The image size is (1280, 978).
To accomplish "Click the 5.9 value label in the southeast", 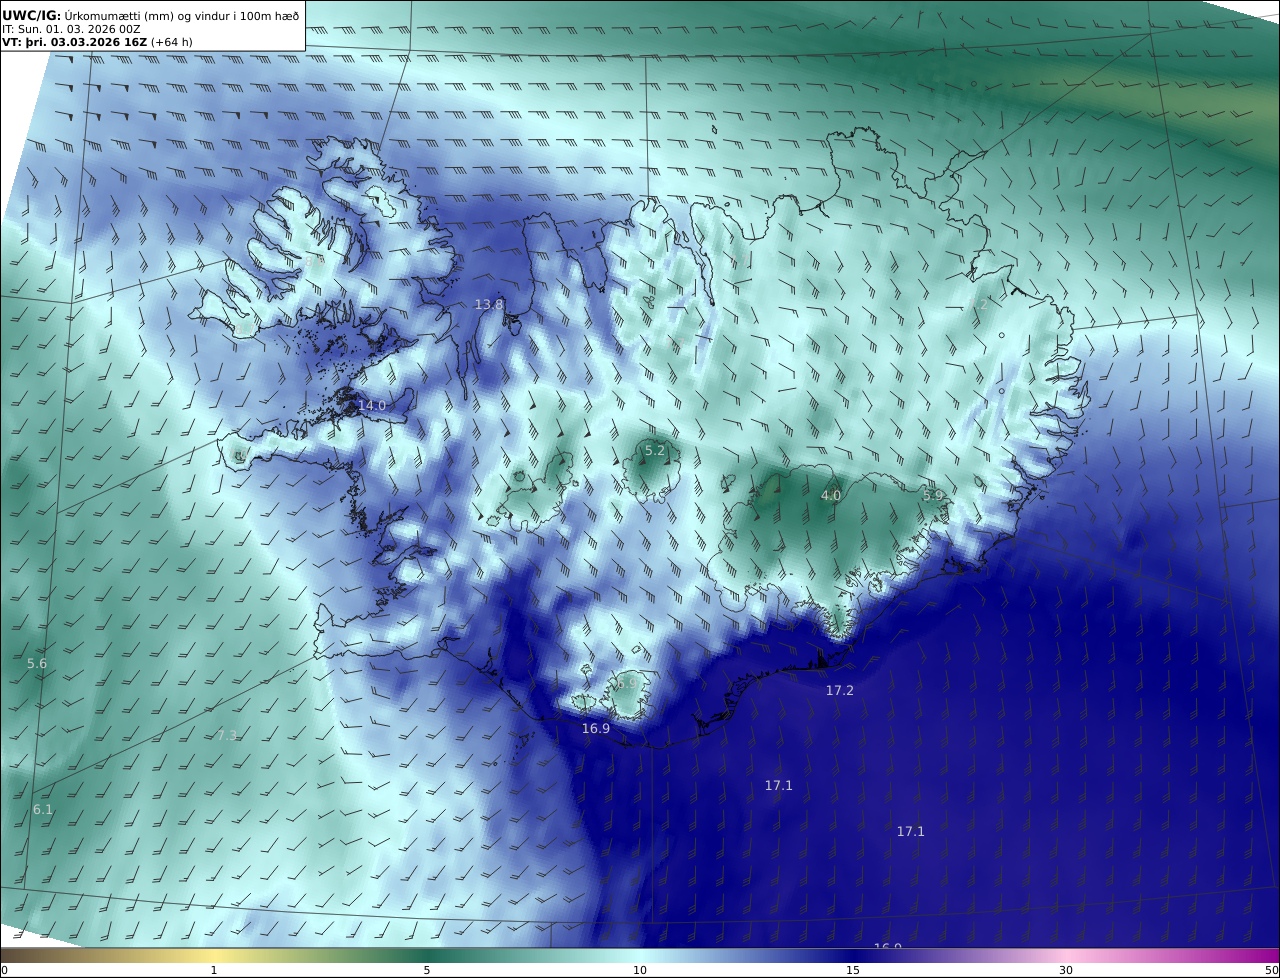I will 933,496.
